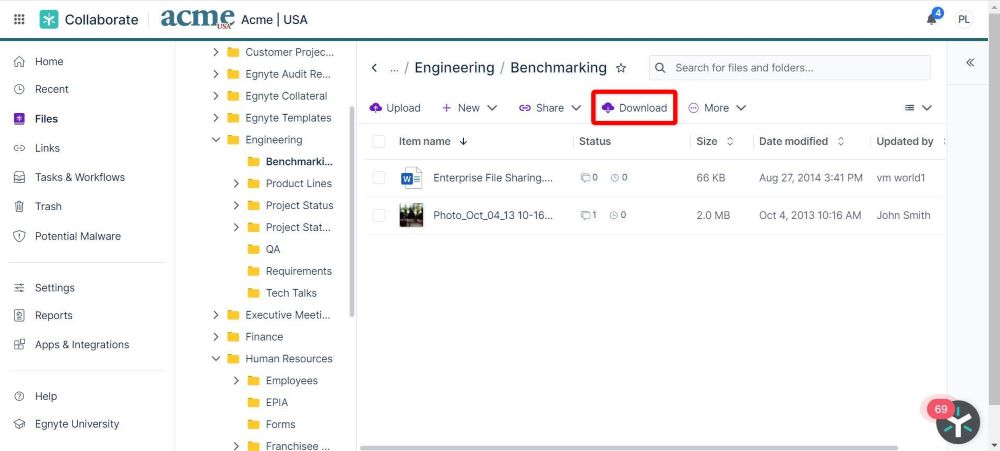Collapse the right panel with double-chevron
The height and width of the screenshot is (451, 1000).
point(970,63)
